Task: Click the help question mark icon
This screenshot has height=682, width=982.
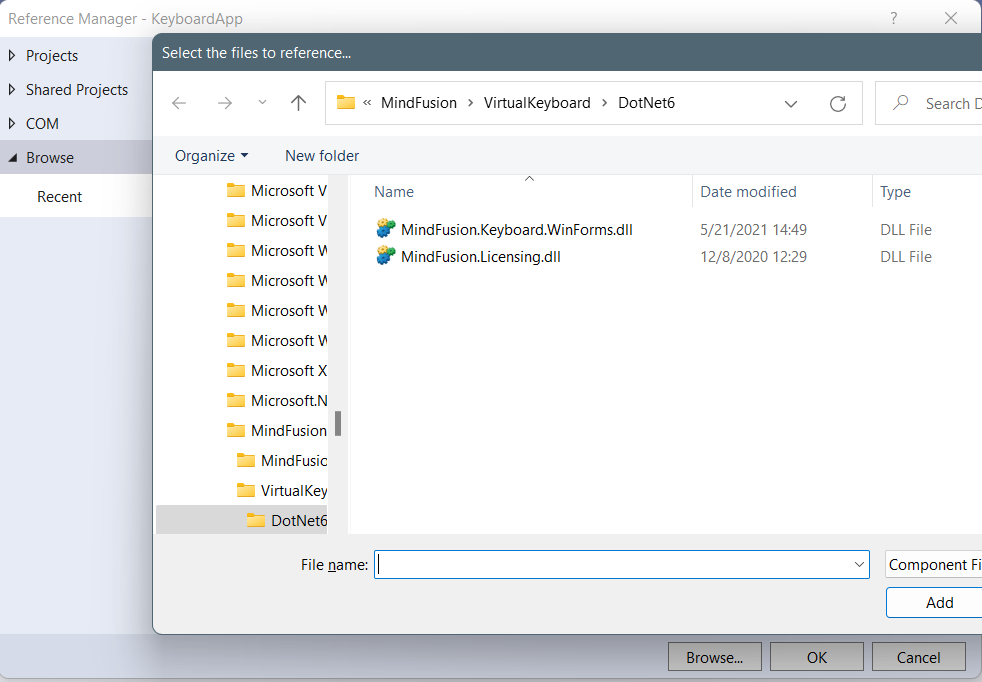Action: (894, 18)
